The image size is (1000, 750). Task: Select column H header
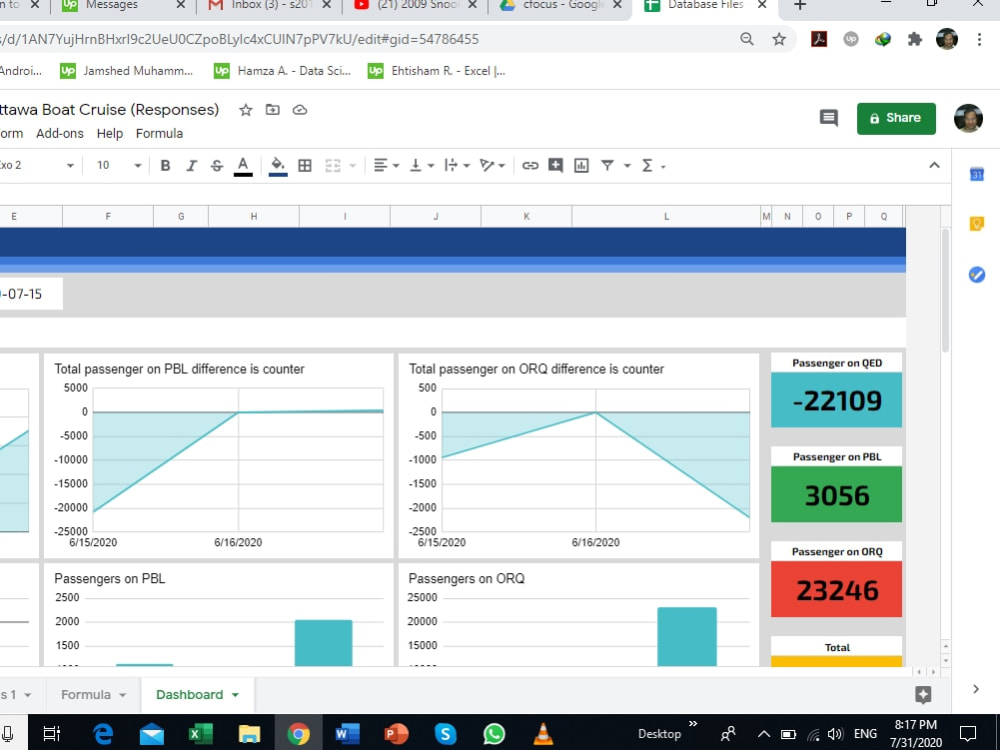tap(254, 216)
